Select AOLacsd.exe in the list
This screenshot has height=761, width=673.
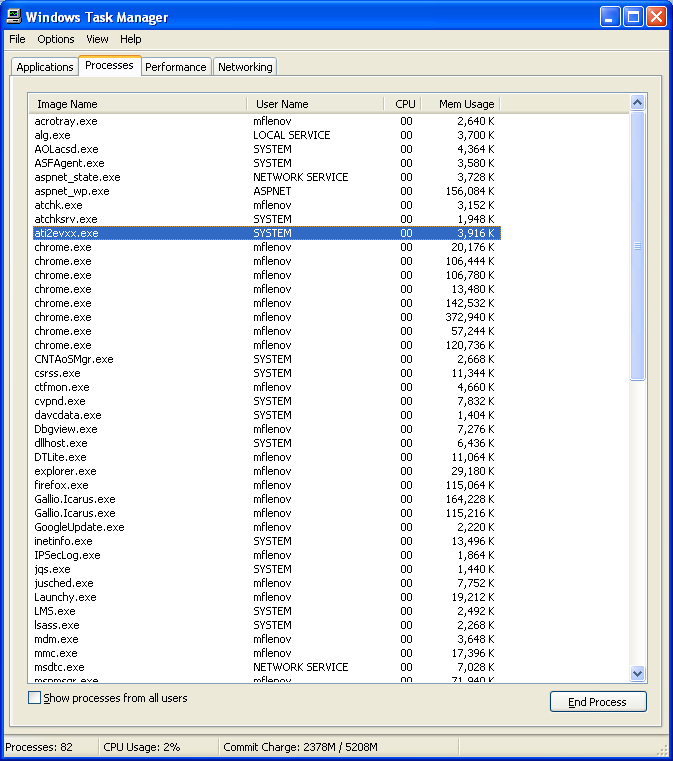point(266,149)
